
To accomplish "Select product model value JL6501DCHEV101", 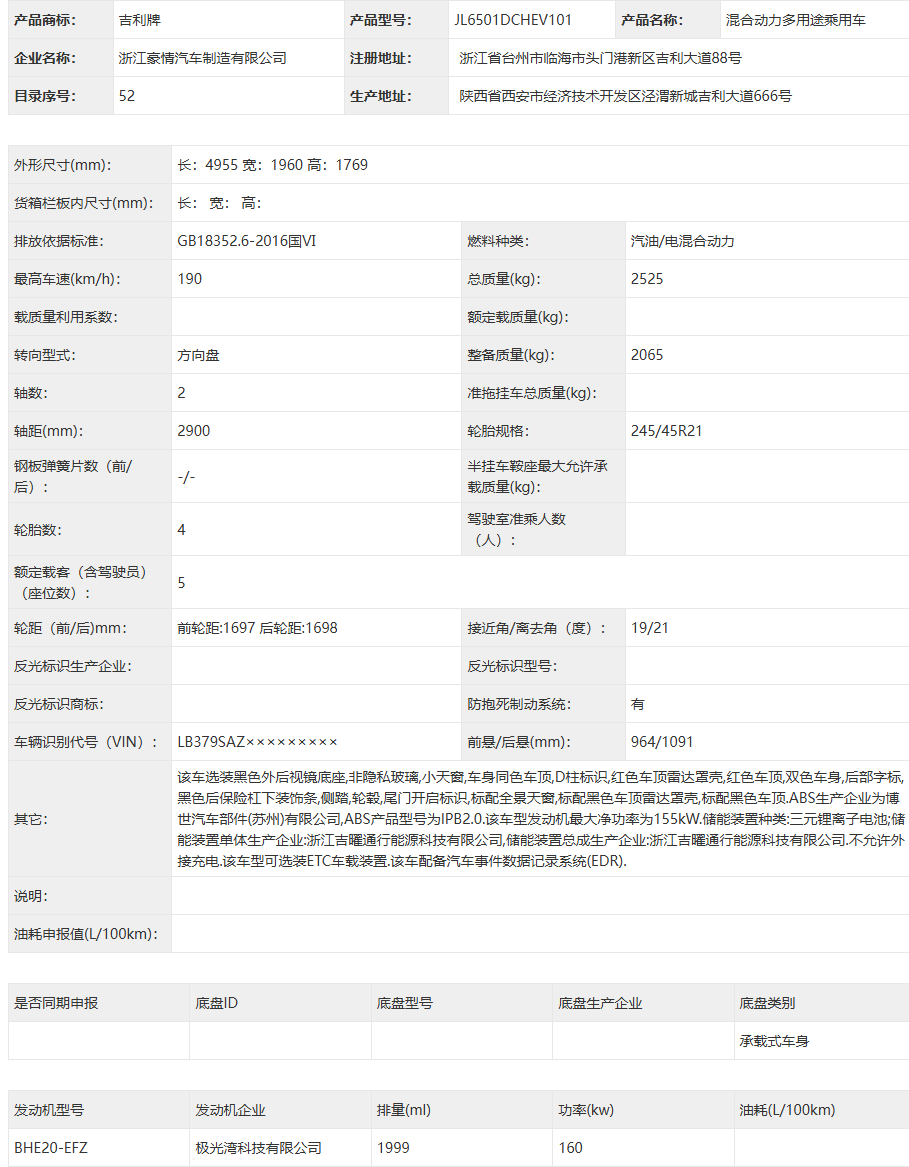I will pyautogui.click(x=513, y=20).
